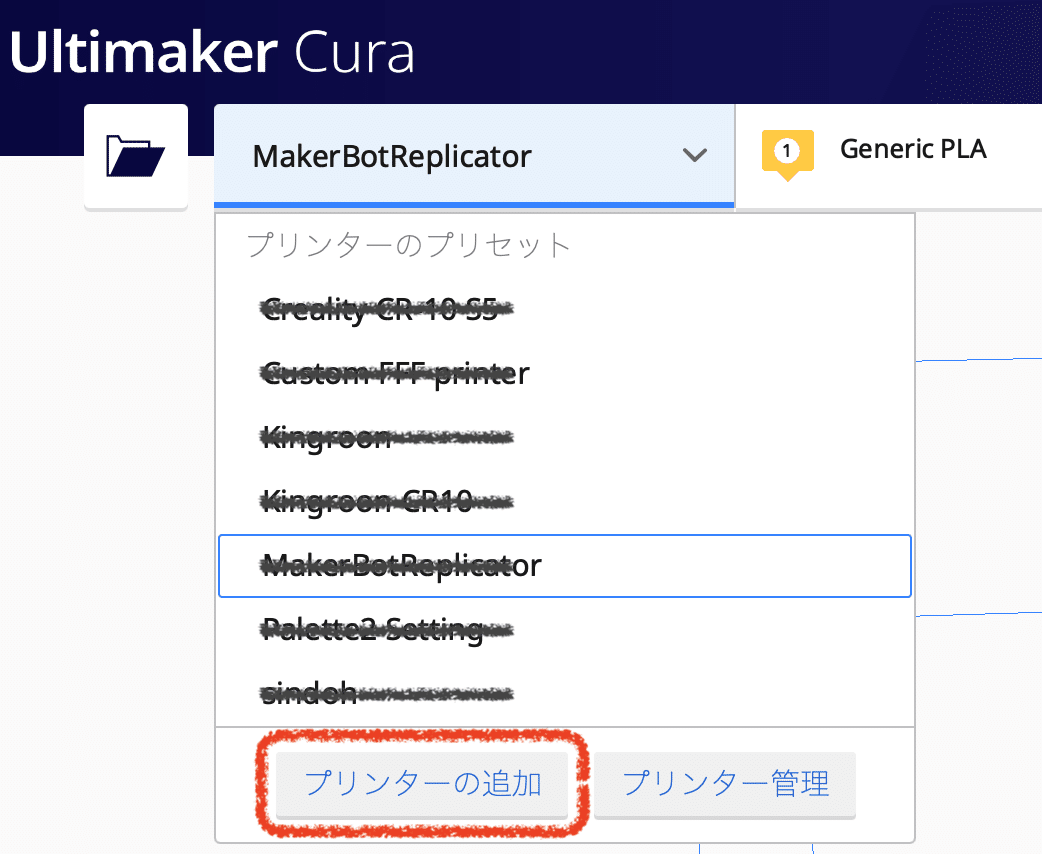Click プリンター管理 button
The width and height of the screenshot is (1042, 854).
[x=724, y=784]
